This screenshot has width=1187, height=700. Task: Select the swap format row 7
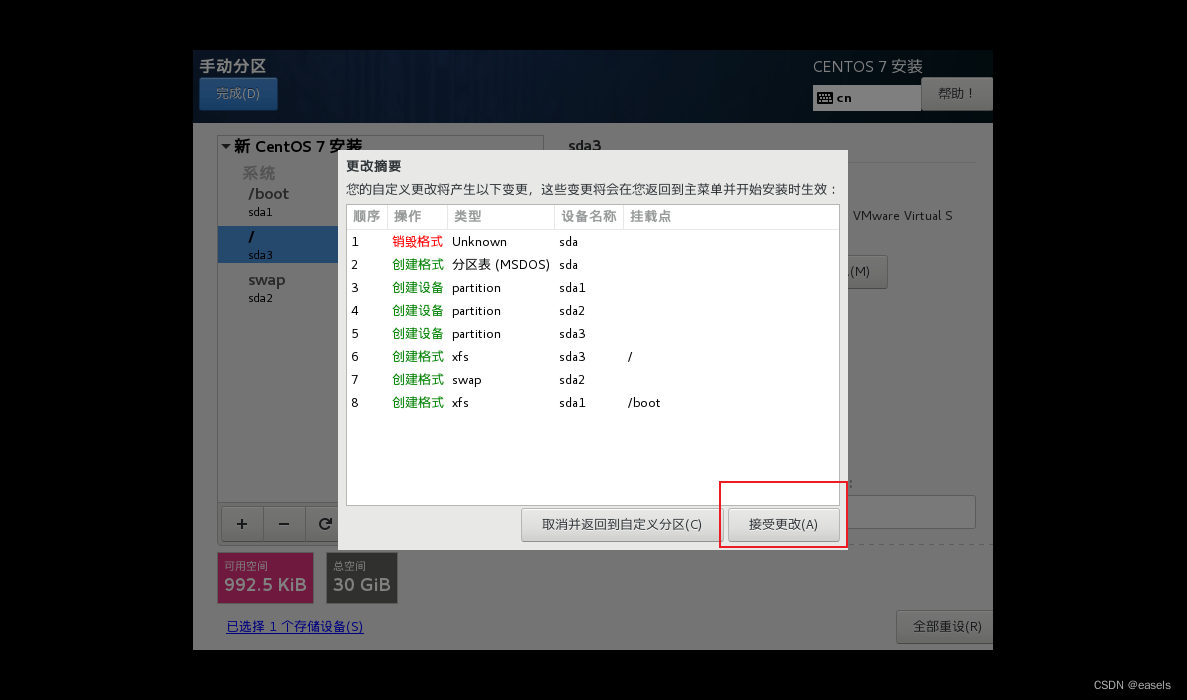click(x=593, y=380)
